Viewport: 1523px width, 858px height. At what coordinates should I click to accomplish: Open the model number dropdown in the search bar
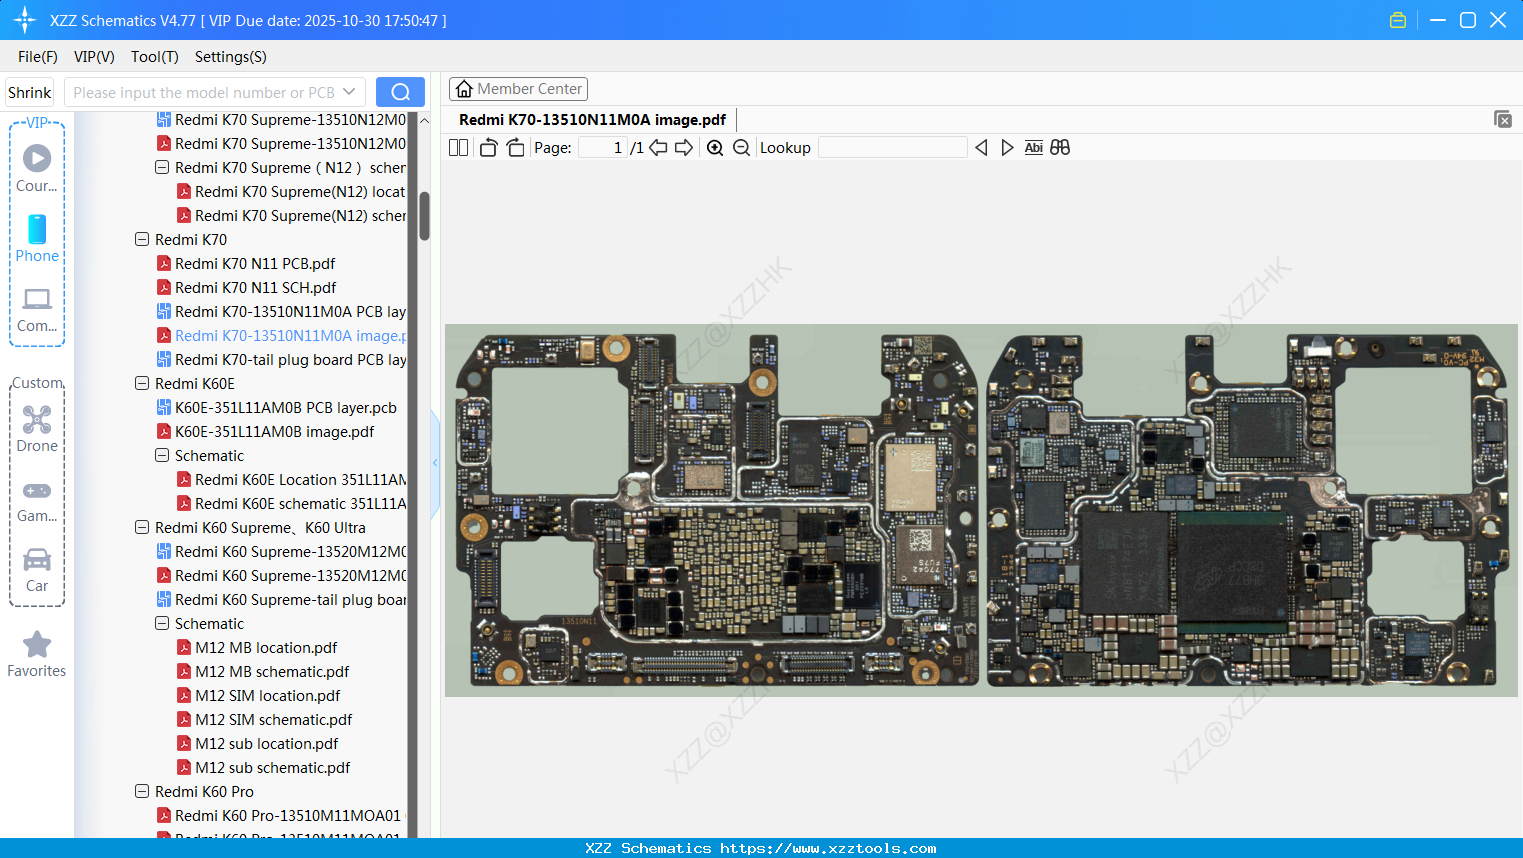[x=349, y=91]
